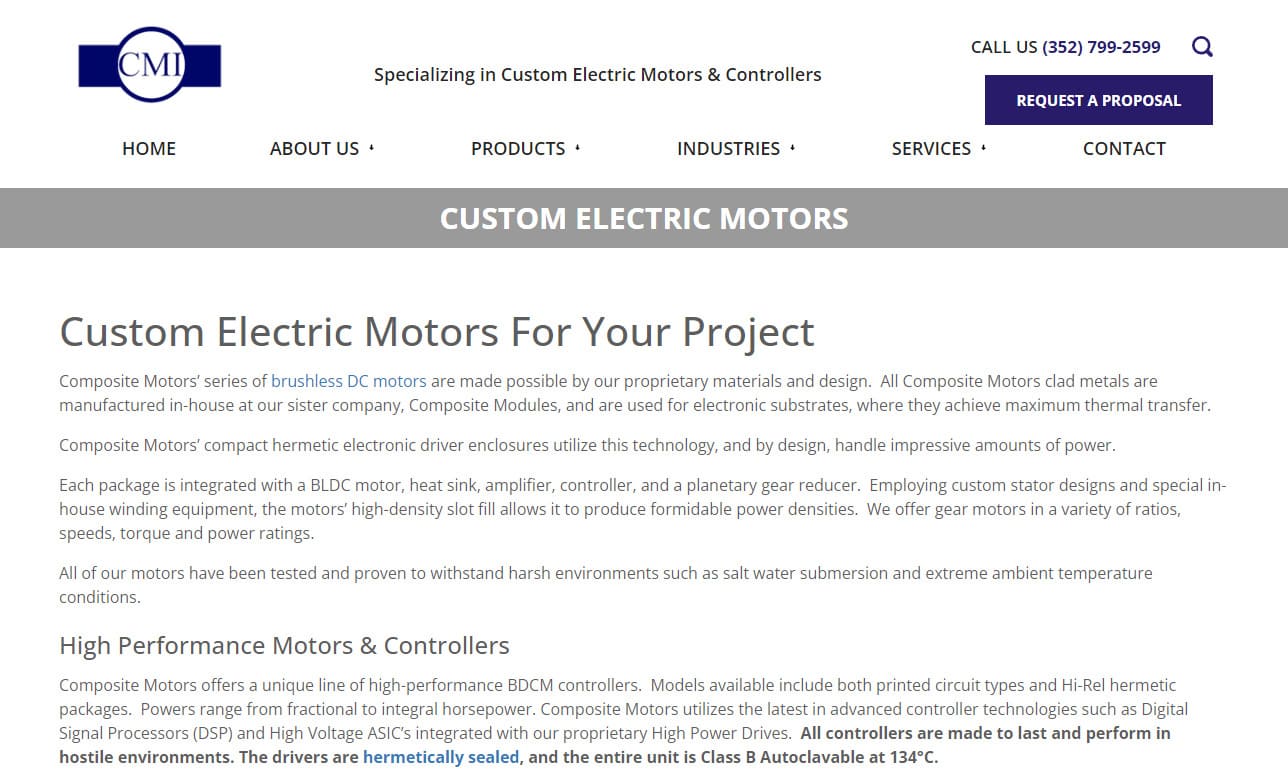The image size is (1288, 772).
Task: Click the REQUEST A PROPOSAL button
Action: pos(1098,100)
